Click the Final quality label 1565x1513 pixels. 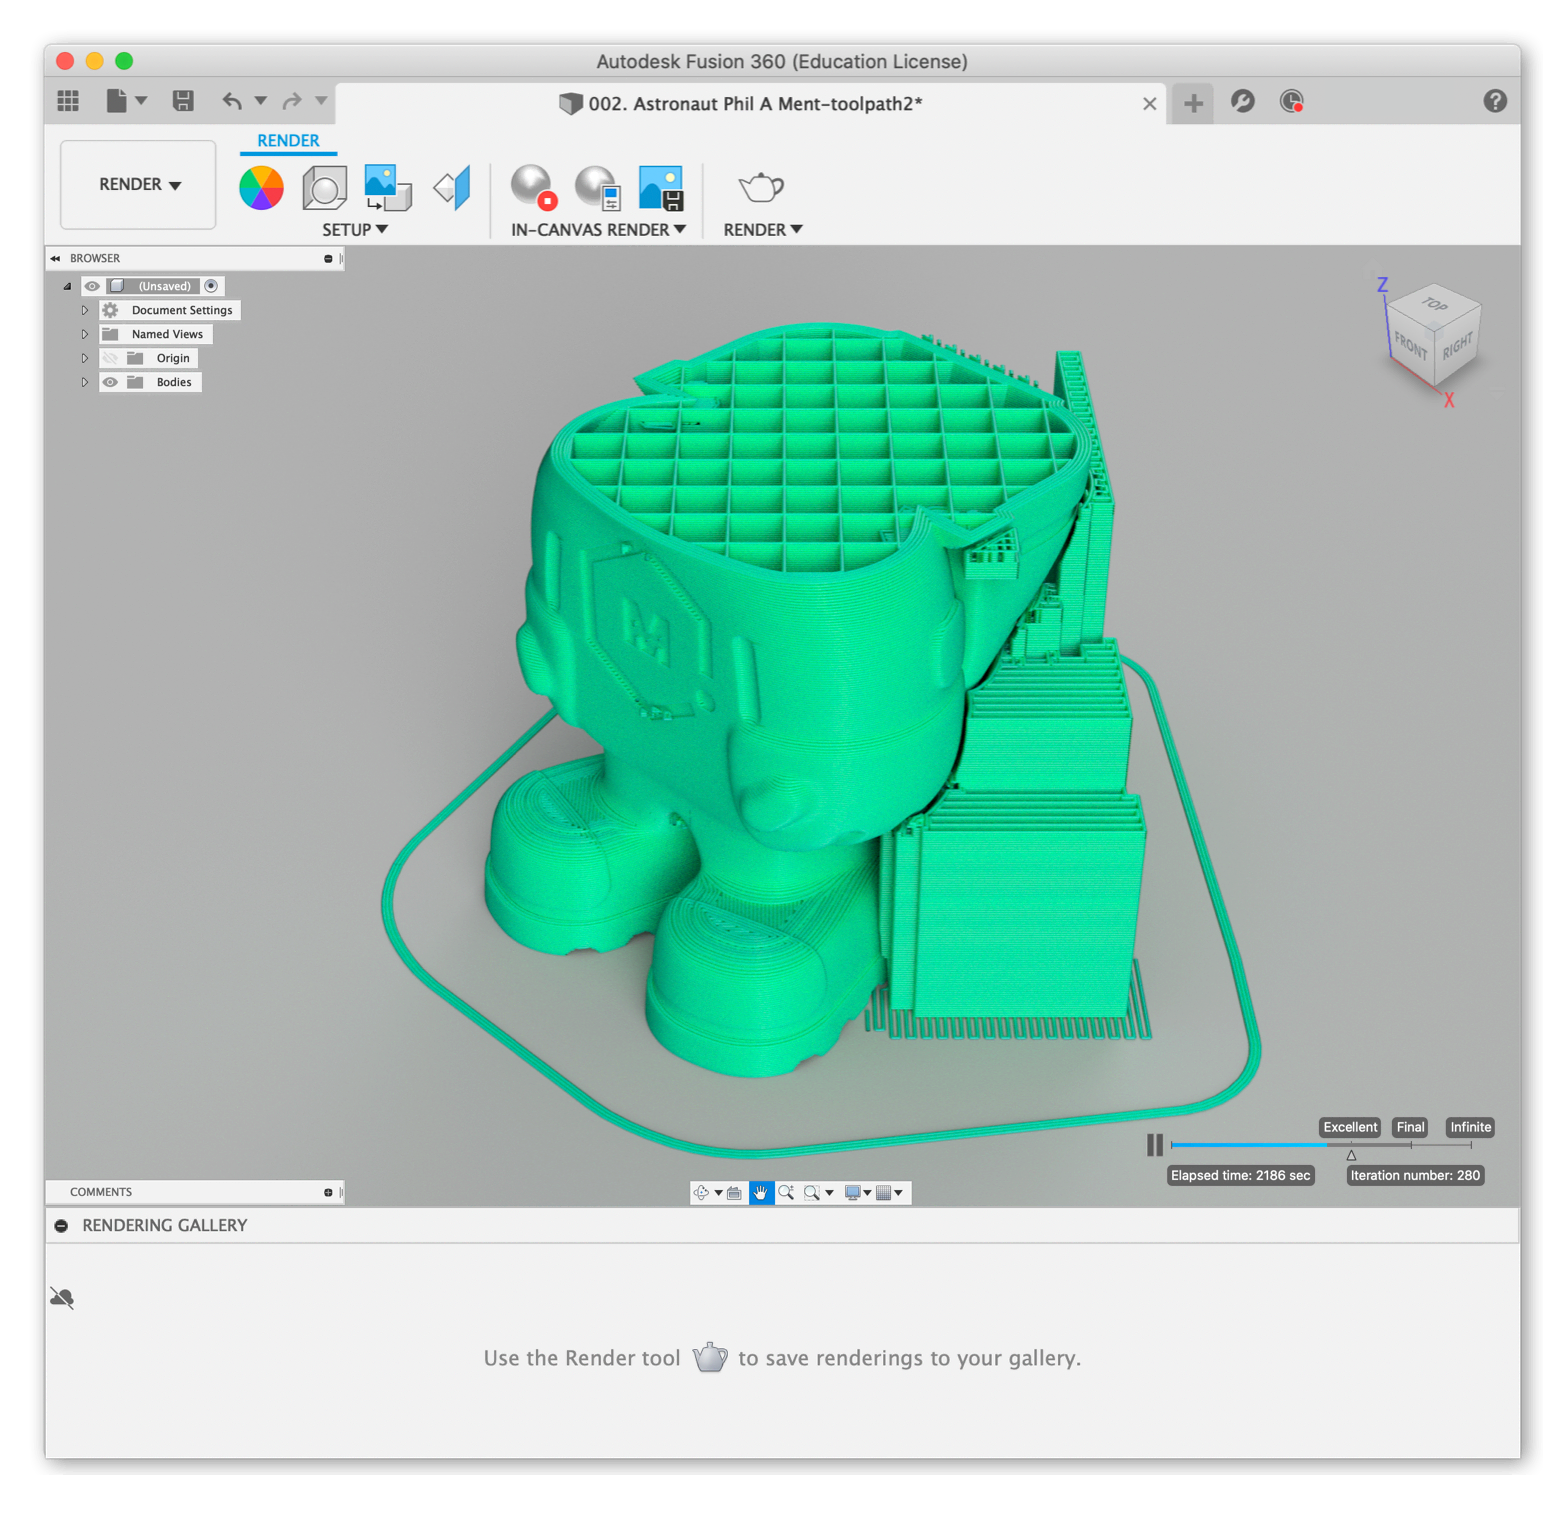(x=1410, y=1127)
